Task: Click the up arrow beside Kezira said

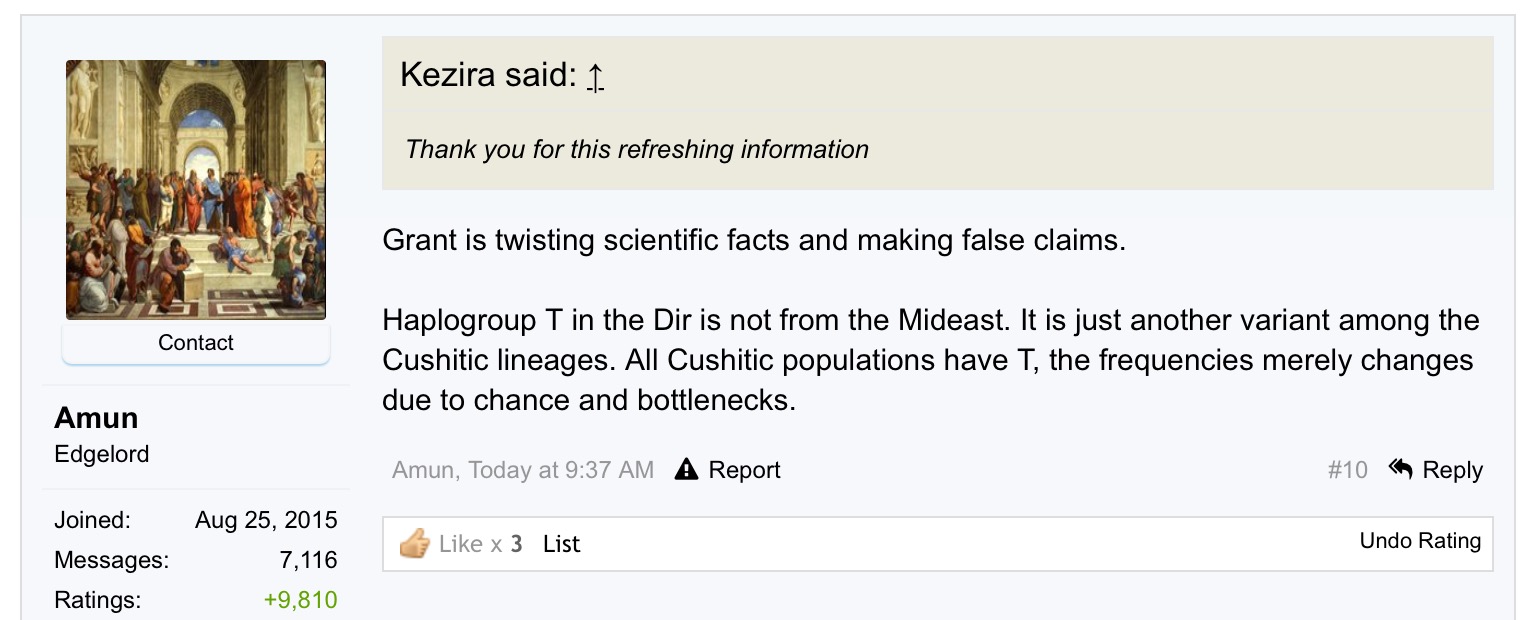Action: (595, 76)
